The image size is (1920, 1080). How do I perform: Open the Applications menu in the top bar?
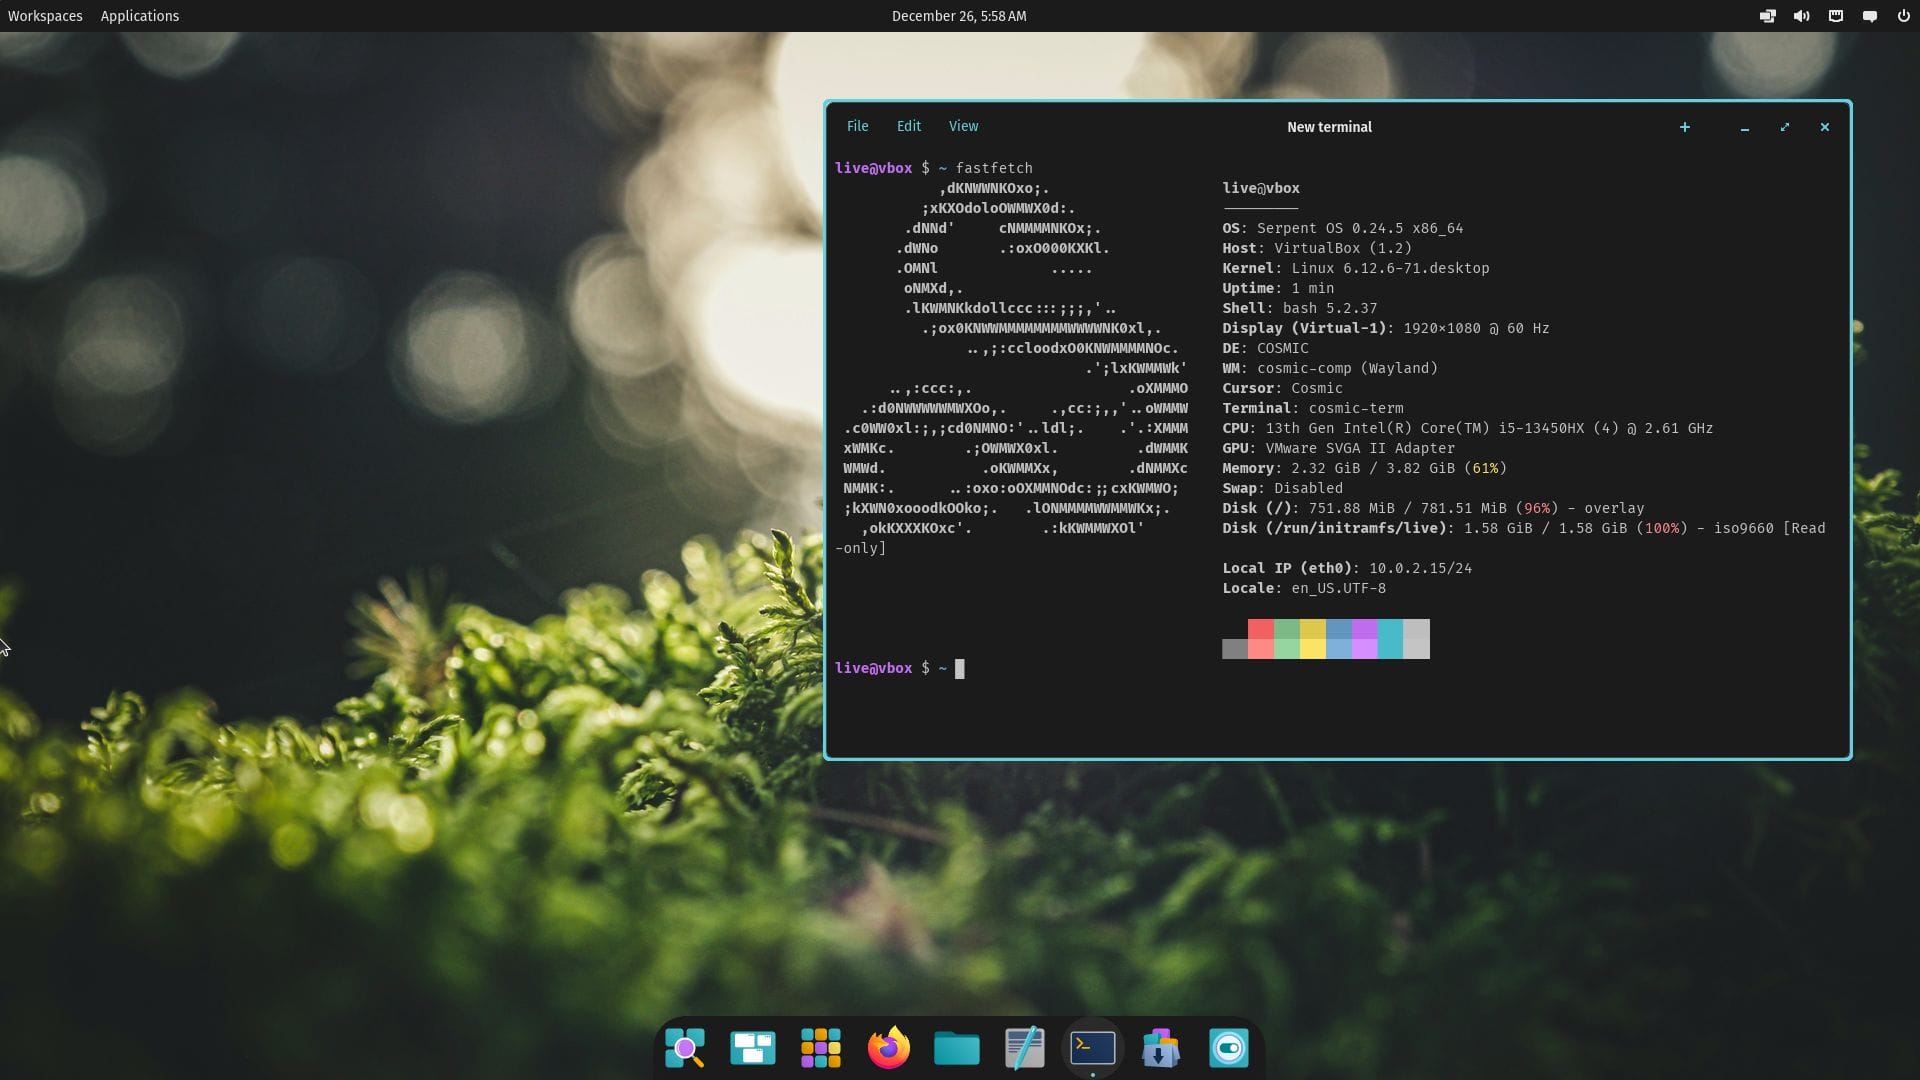pos(139,16)
